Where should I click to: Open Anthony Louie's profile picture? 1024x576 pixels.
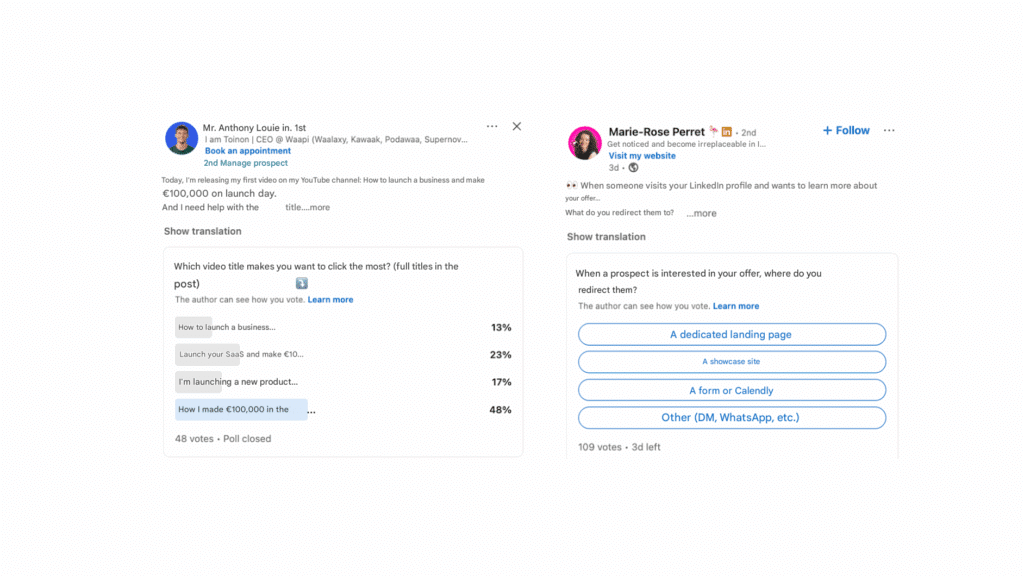(x=182, y=138)
